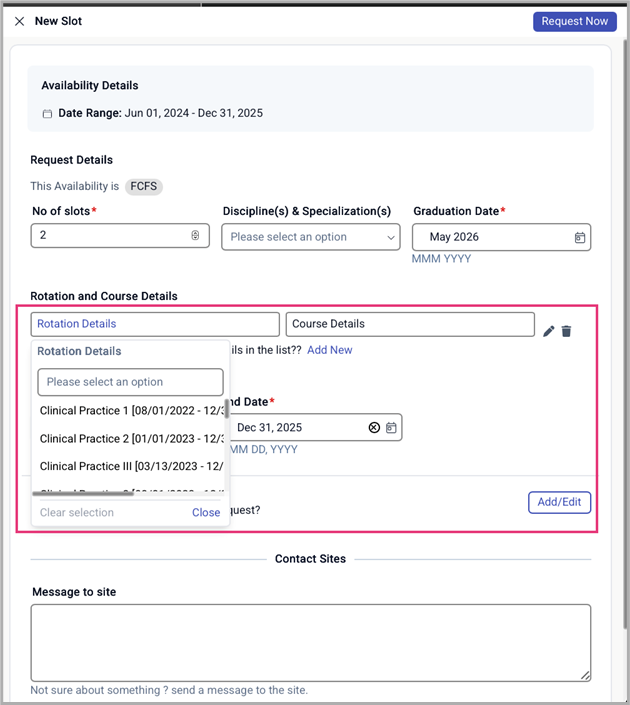630x705 pixels.
Task: Open the Graduation Date calendar picker
Action: [580, 237]
